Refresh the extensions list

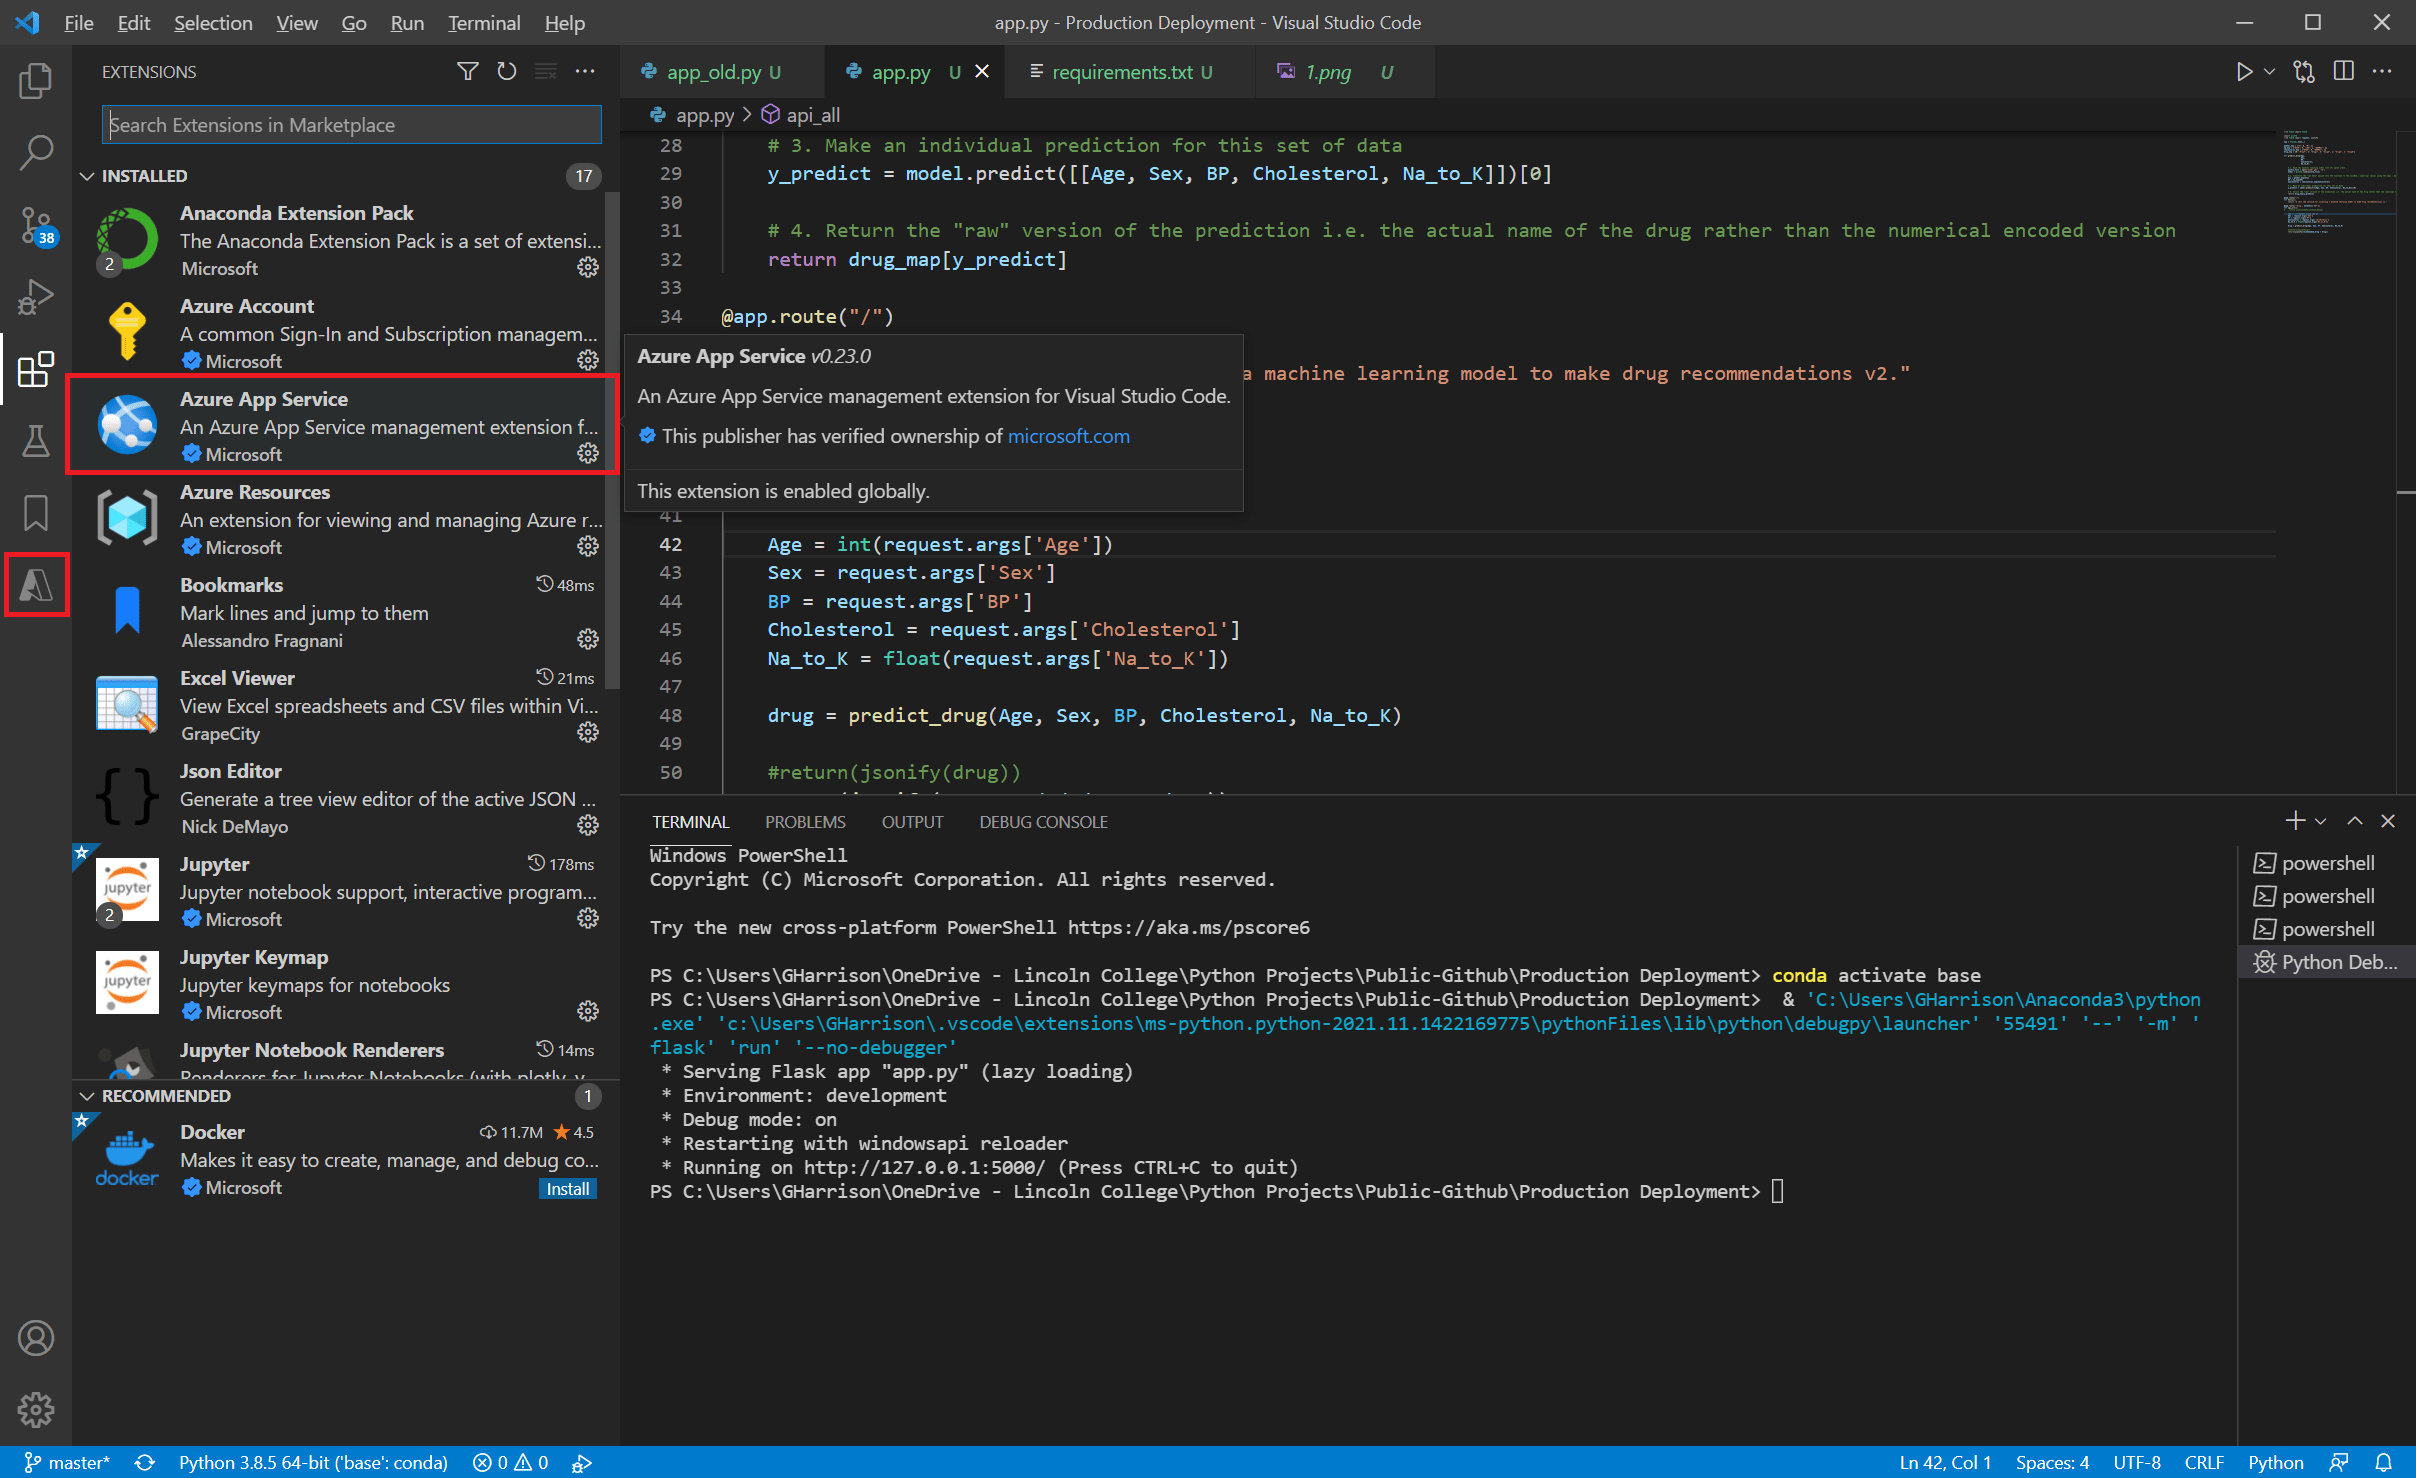pos(507,72)
